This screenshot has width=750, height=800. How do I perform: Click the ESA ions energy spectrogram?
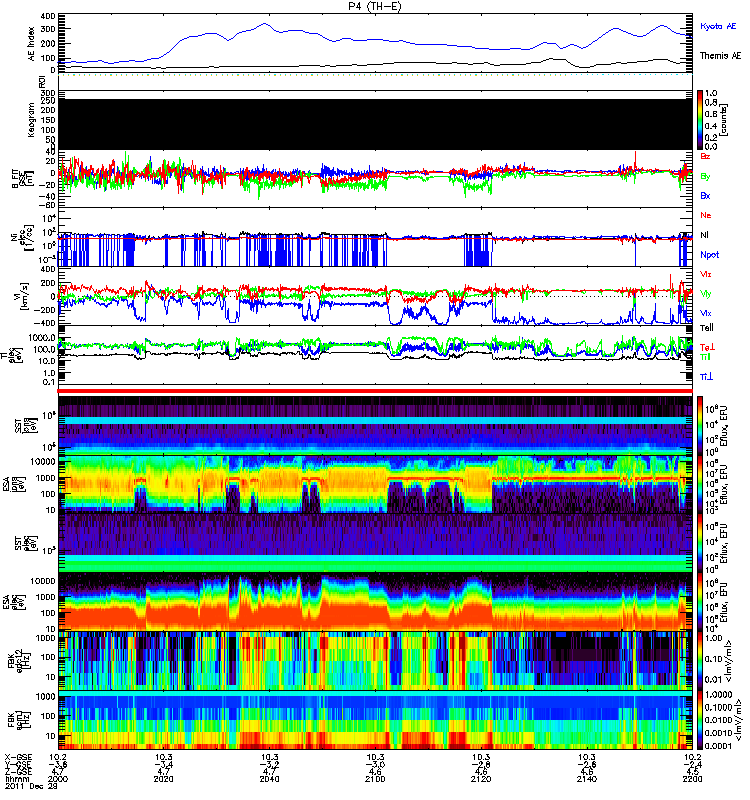coord(375,484)
